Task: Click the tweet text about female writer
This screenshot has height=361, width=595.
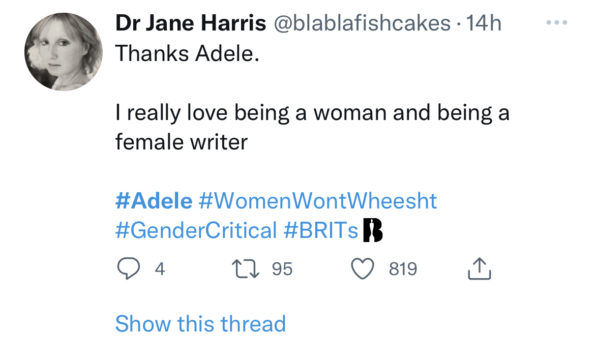Action: (x=312, y=128)
